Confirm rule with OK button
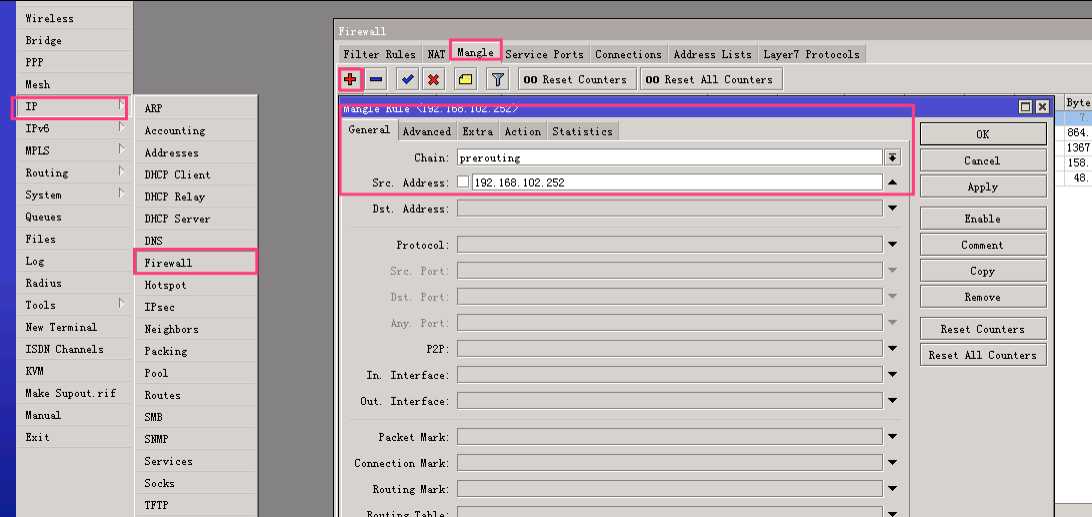 click(982, 134)
